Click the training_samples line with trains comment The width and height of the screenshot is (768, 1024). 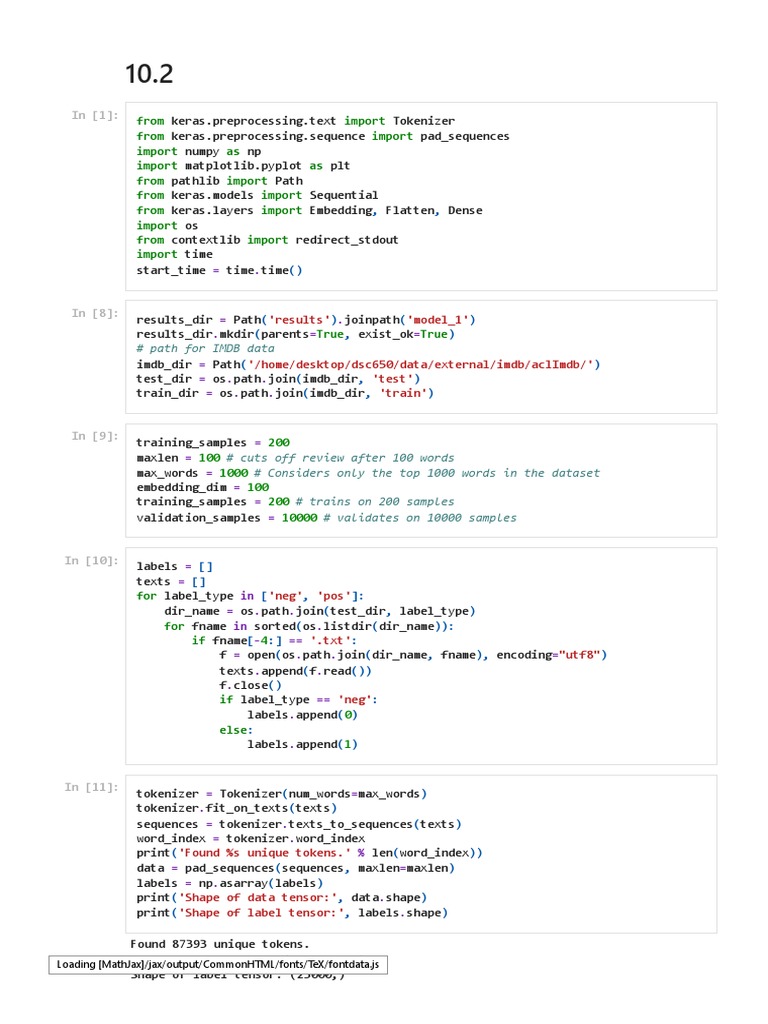point(295,502)
